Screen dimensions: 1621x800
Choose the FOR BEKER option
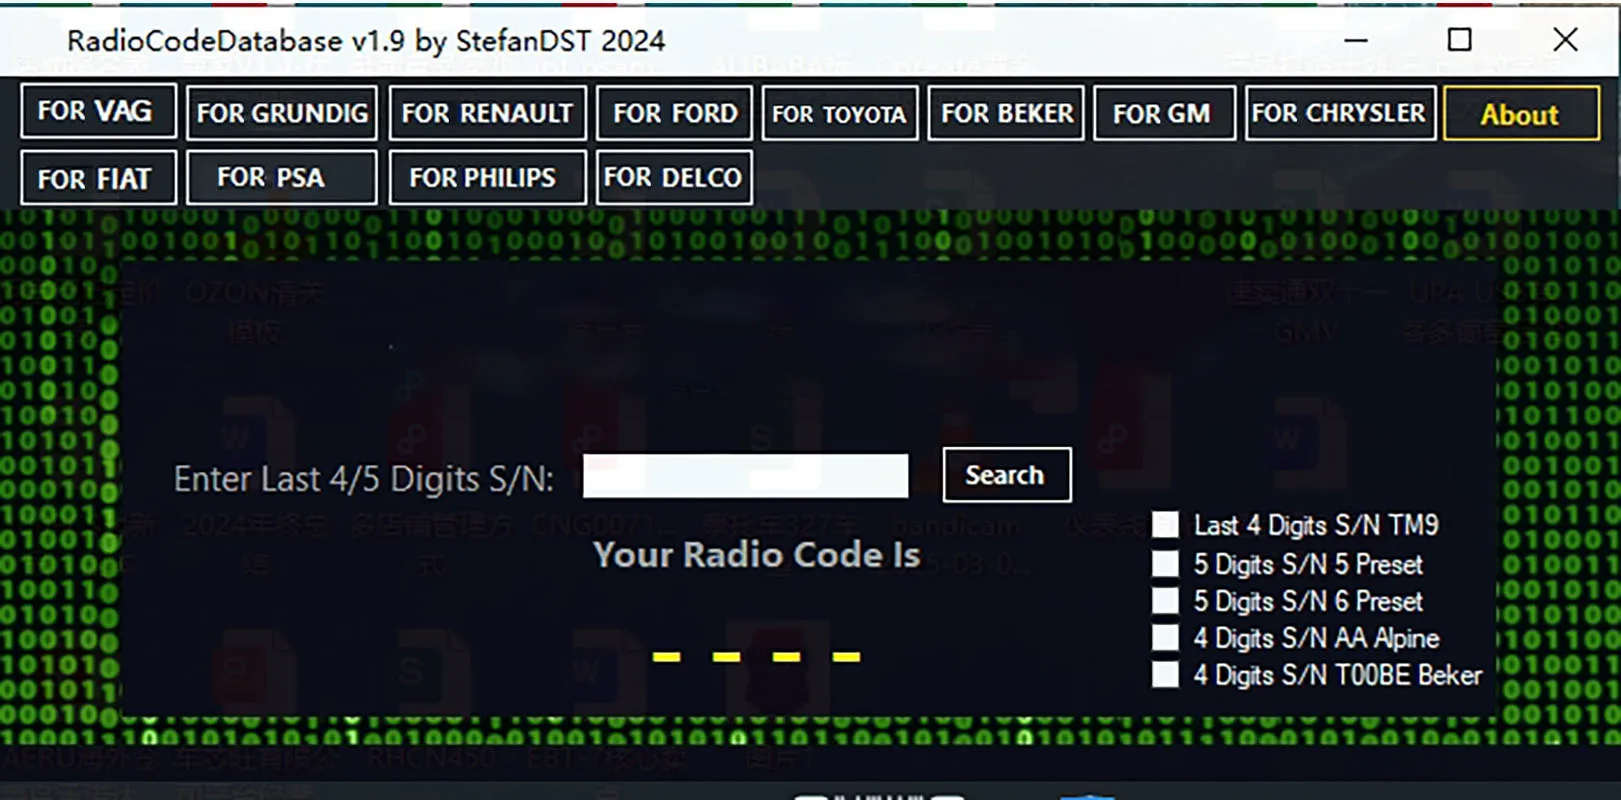click(1006, 113)
